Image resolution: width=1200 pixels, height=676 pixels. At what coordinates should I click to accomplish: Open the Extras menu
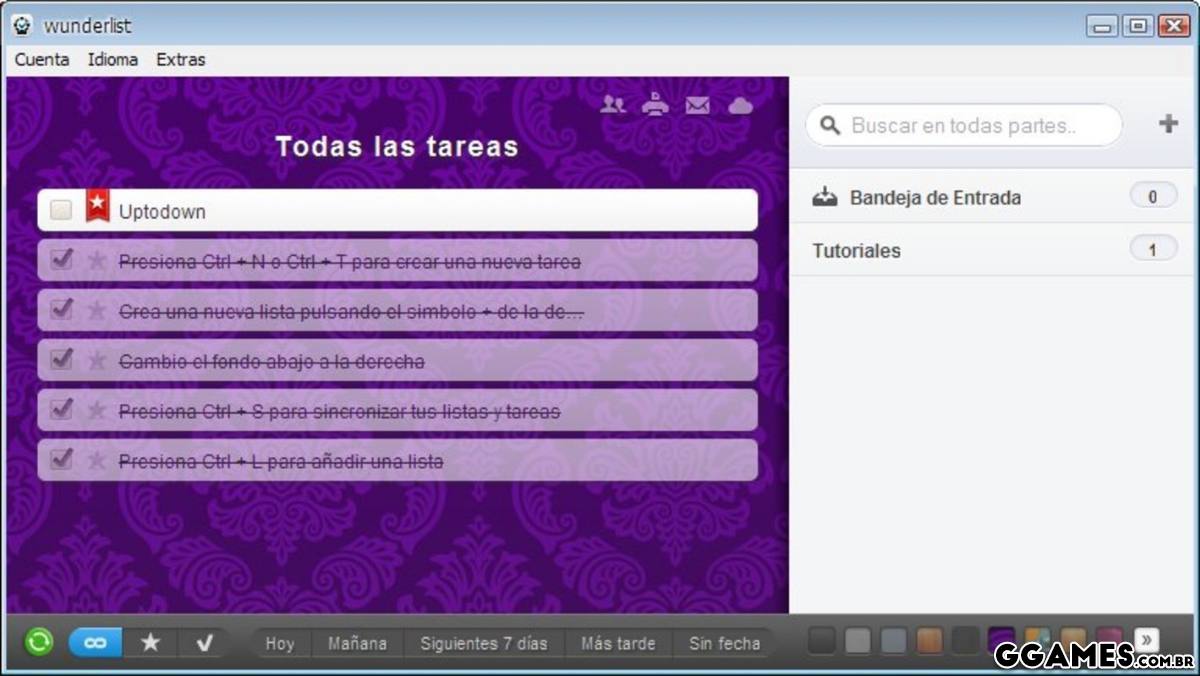point(181,60)
